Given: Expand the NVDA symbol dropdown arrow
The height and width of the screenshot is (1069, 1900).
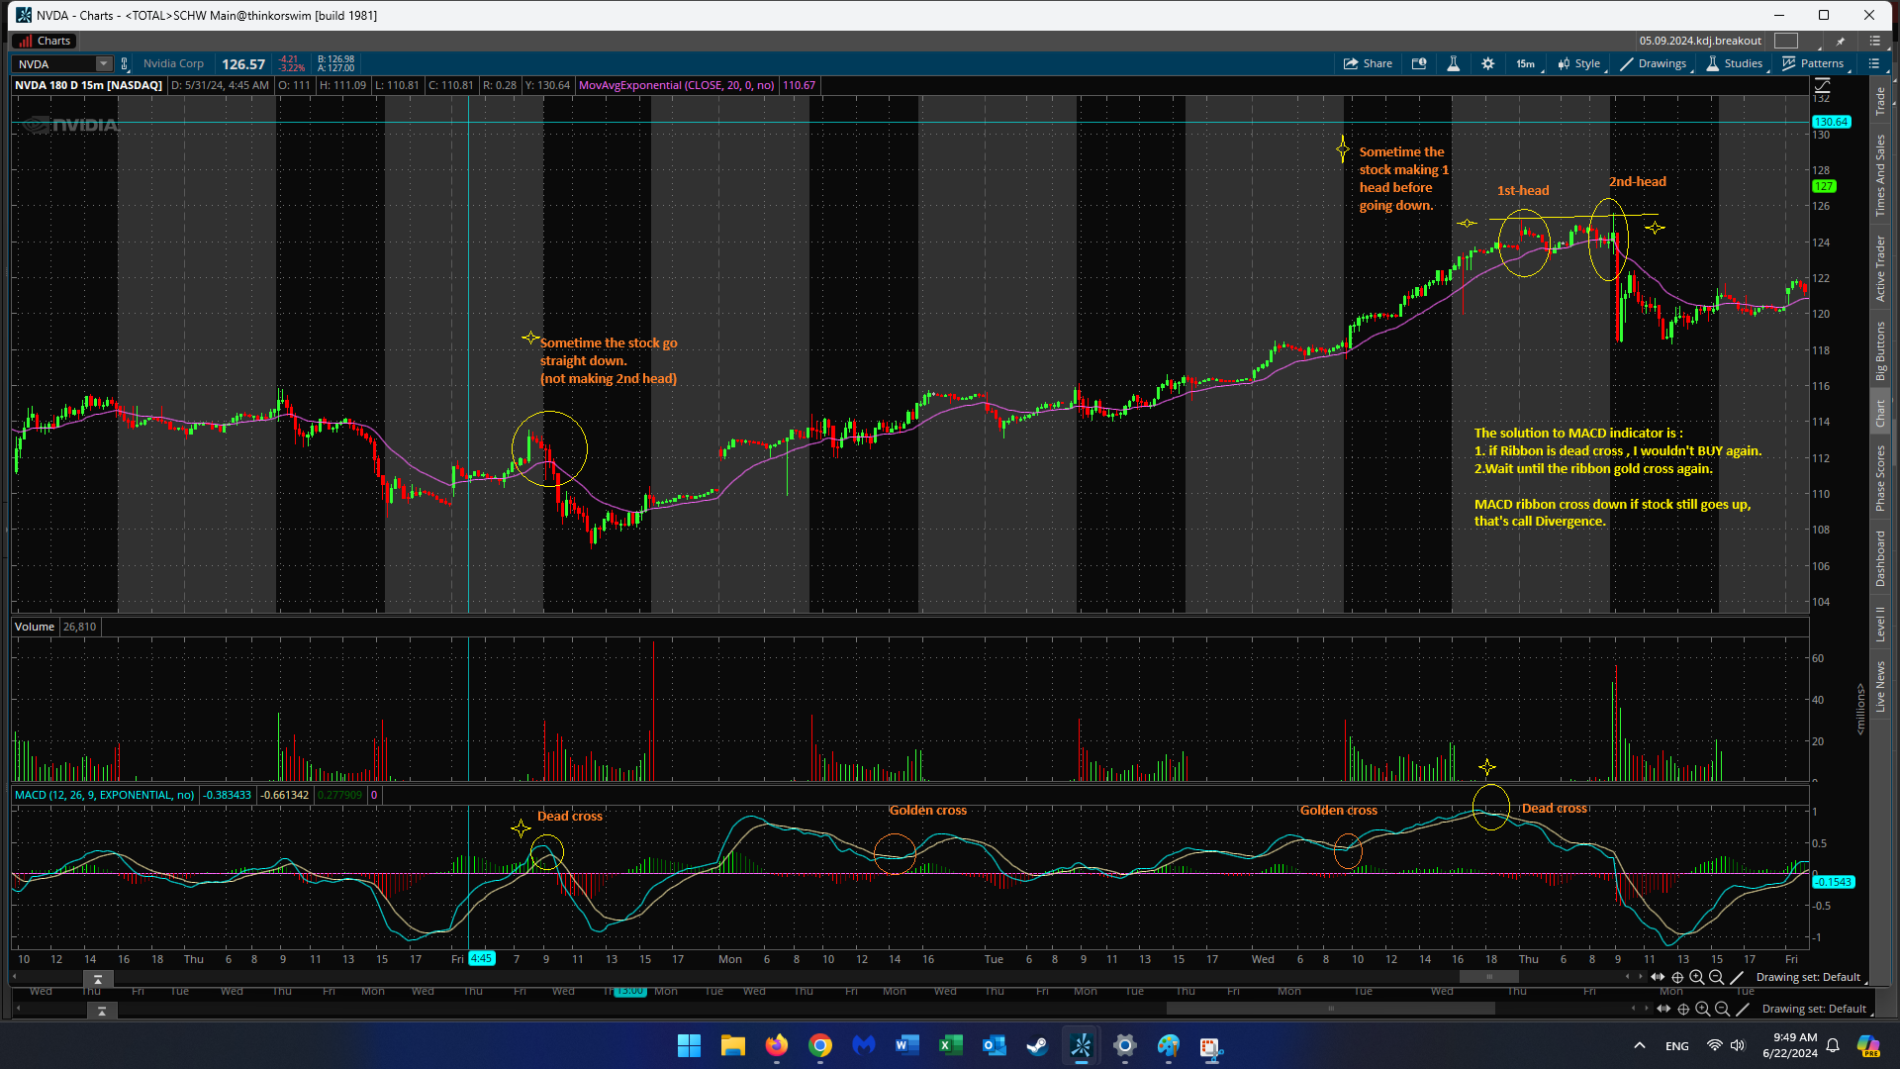Looking at the screenshot, I should 103,64.
